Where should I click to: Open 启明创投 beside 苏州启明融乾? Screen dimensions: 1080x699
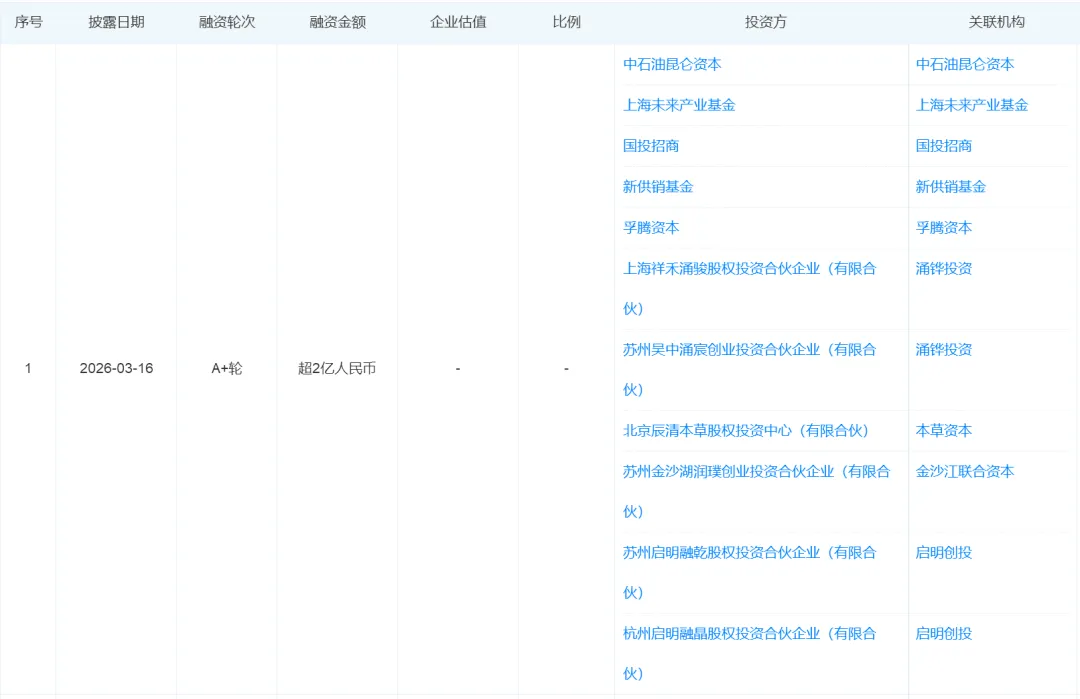[x=943, y=552]
